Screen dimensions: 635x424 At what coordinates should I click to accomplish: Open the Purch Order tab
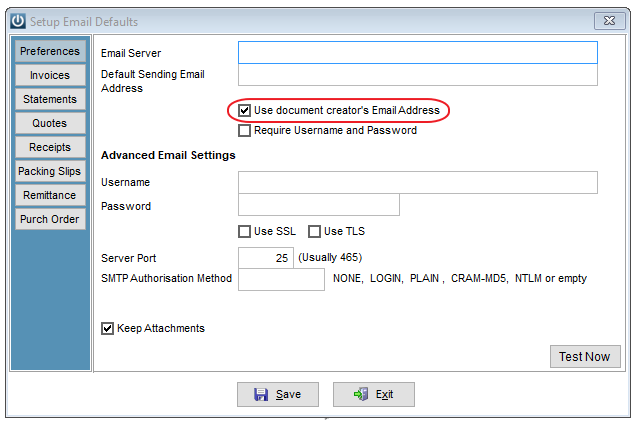pos(50,219)
